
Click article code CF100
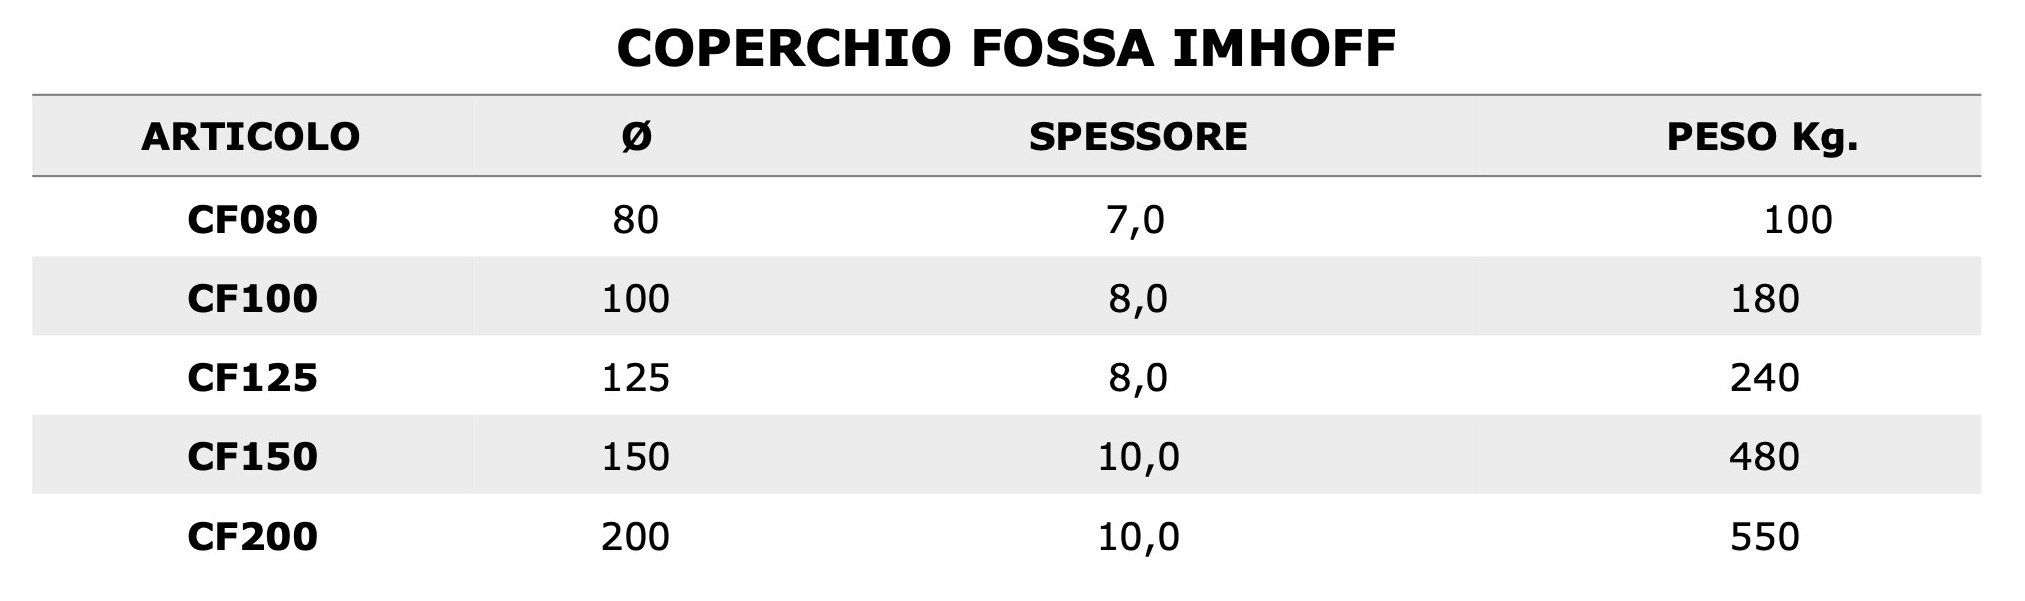[x=252, y=298]
